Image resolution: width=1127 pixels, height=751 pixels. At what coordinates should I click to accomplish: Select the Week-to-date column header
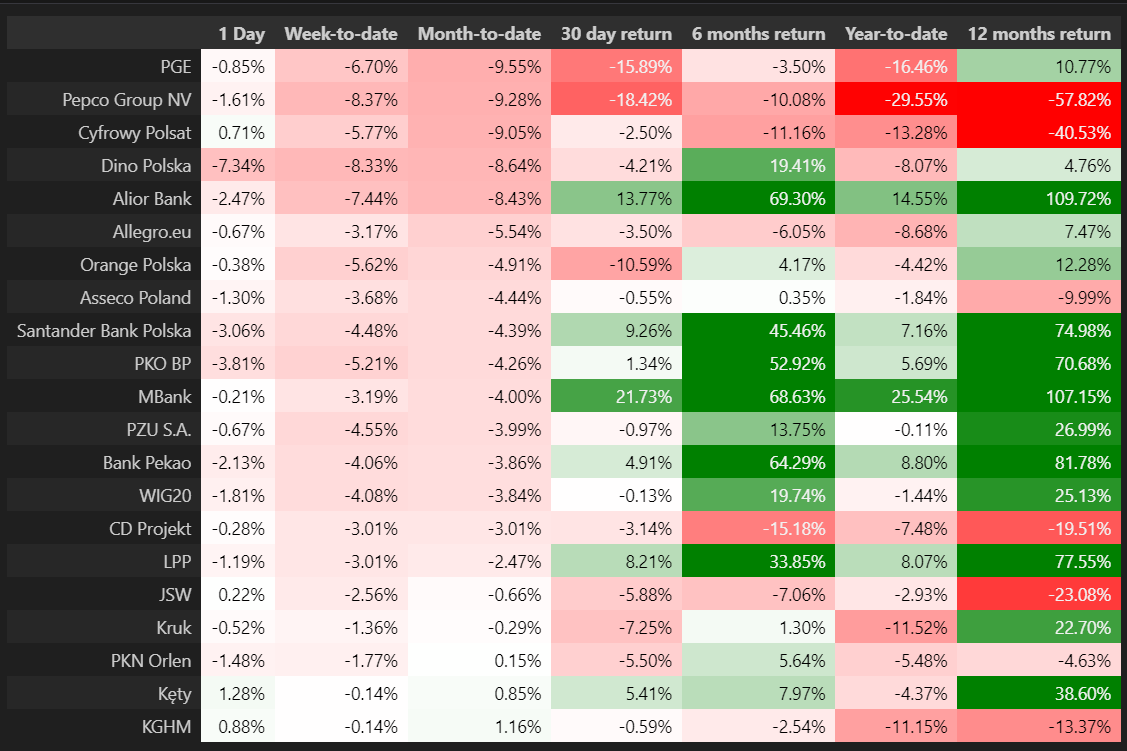(340, 34)
